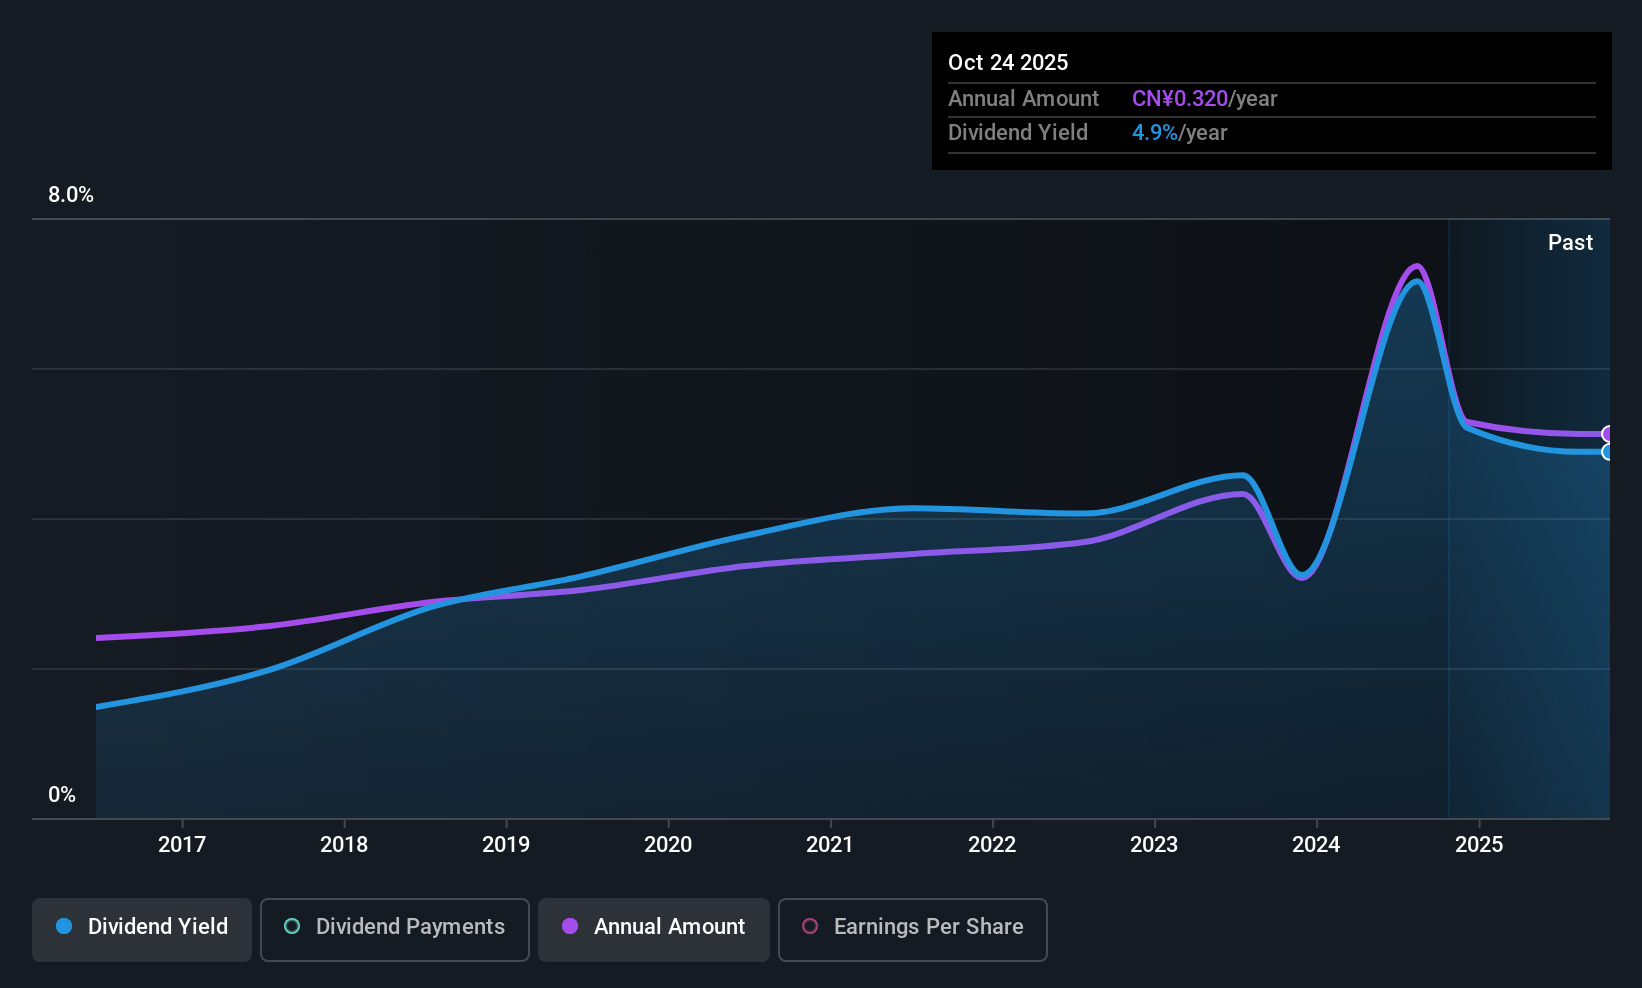This screenshot has height=988, width=1642.
Task: Click the 8.0% y-axis label
Action: point(71,195)
